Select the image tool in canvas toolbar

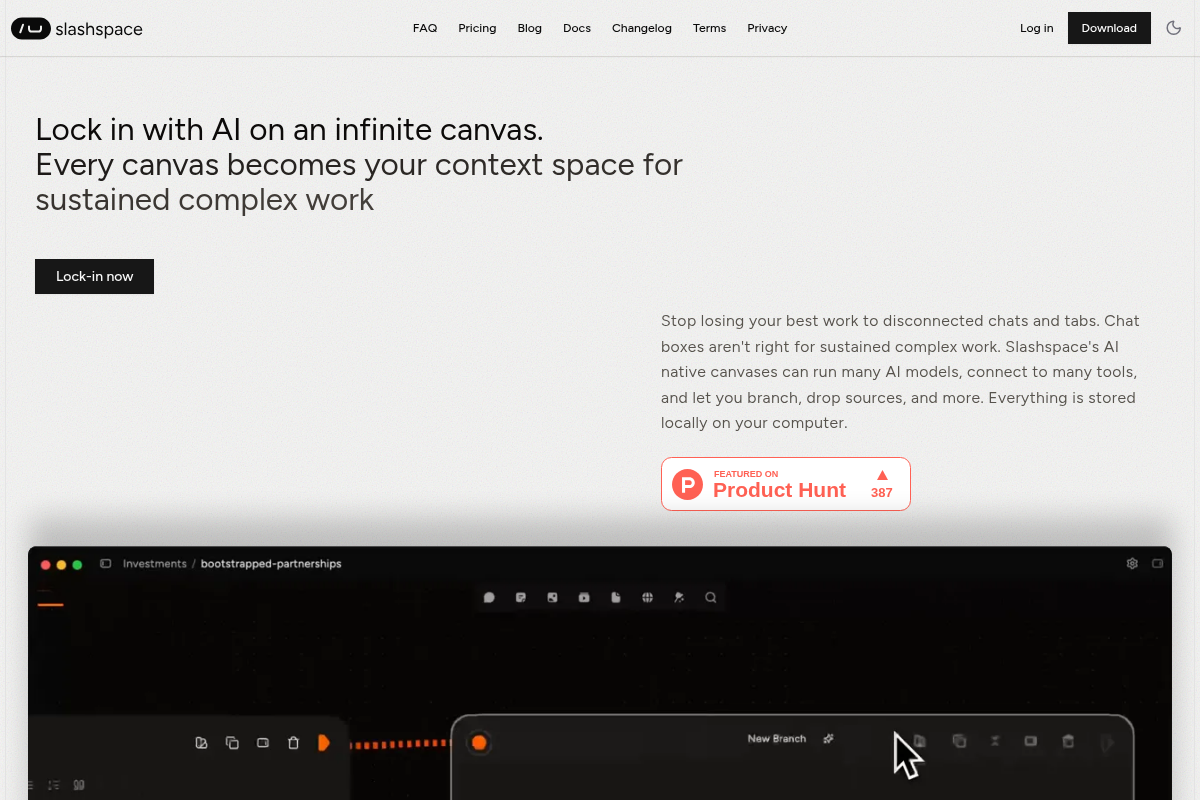tap(552, 598)
